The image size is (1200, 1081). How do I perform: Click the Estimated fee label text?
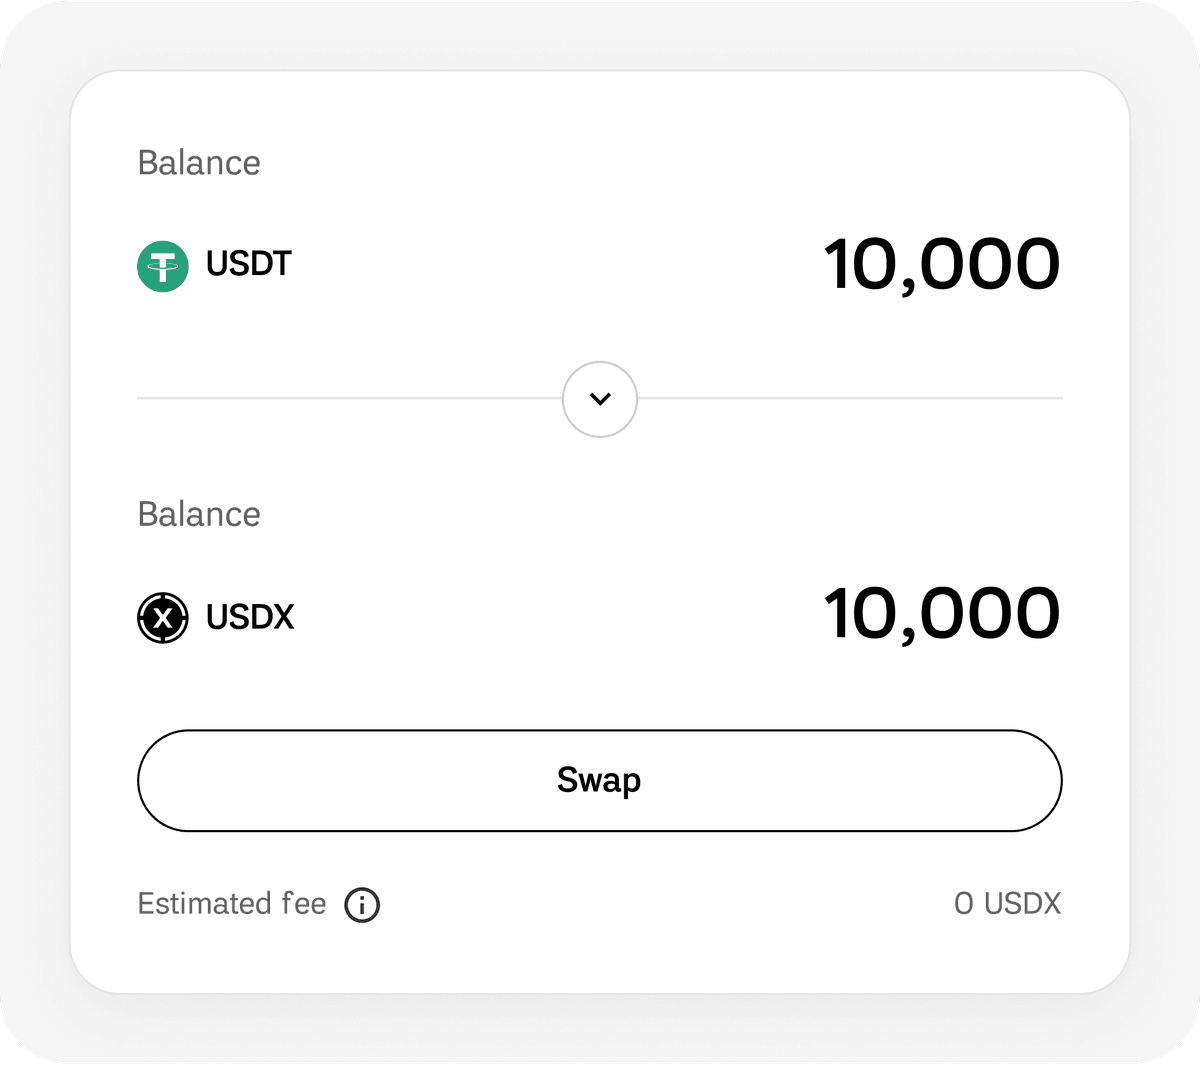(232, 904)
